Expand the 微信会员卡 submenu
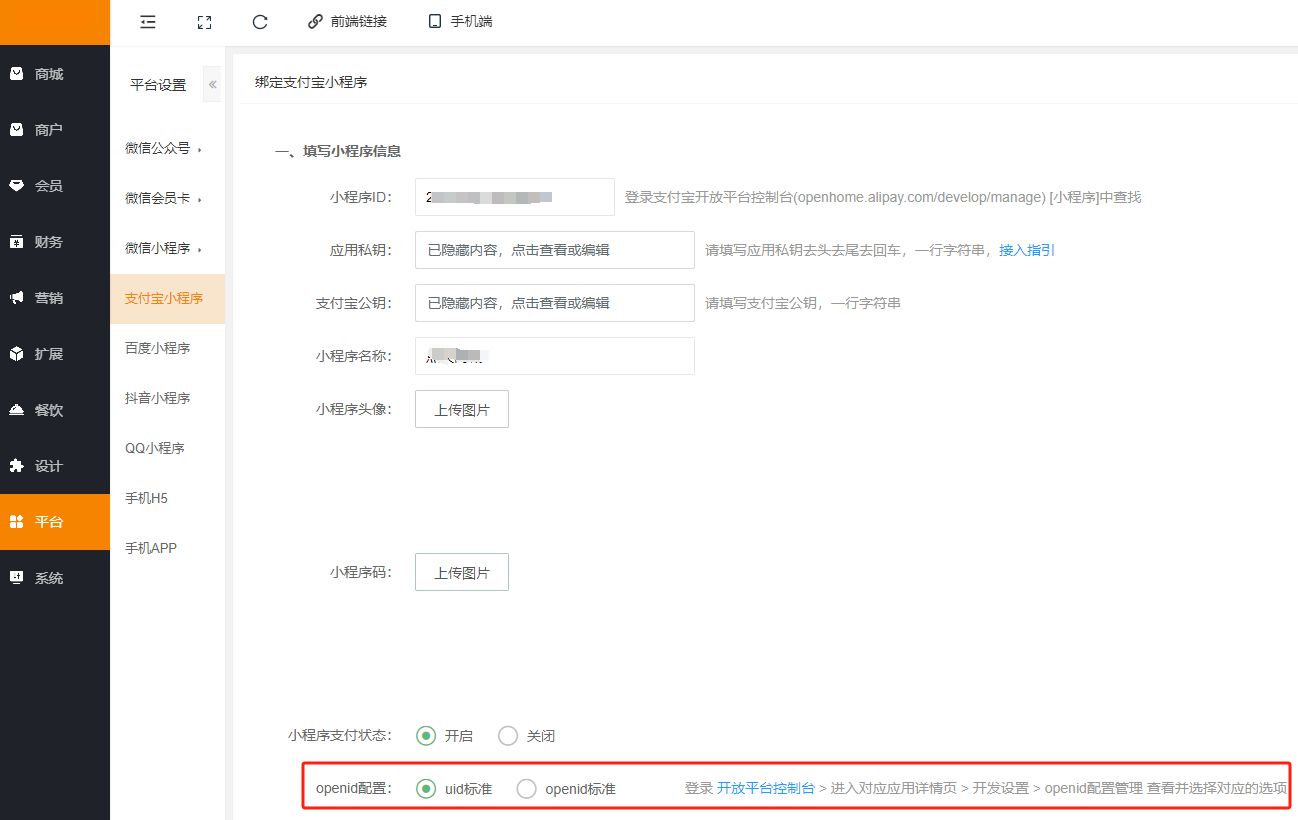 tap(163, 199)
